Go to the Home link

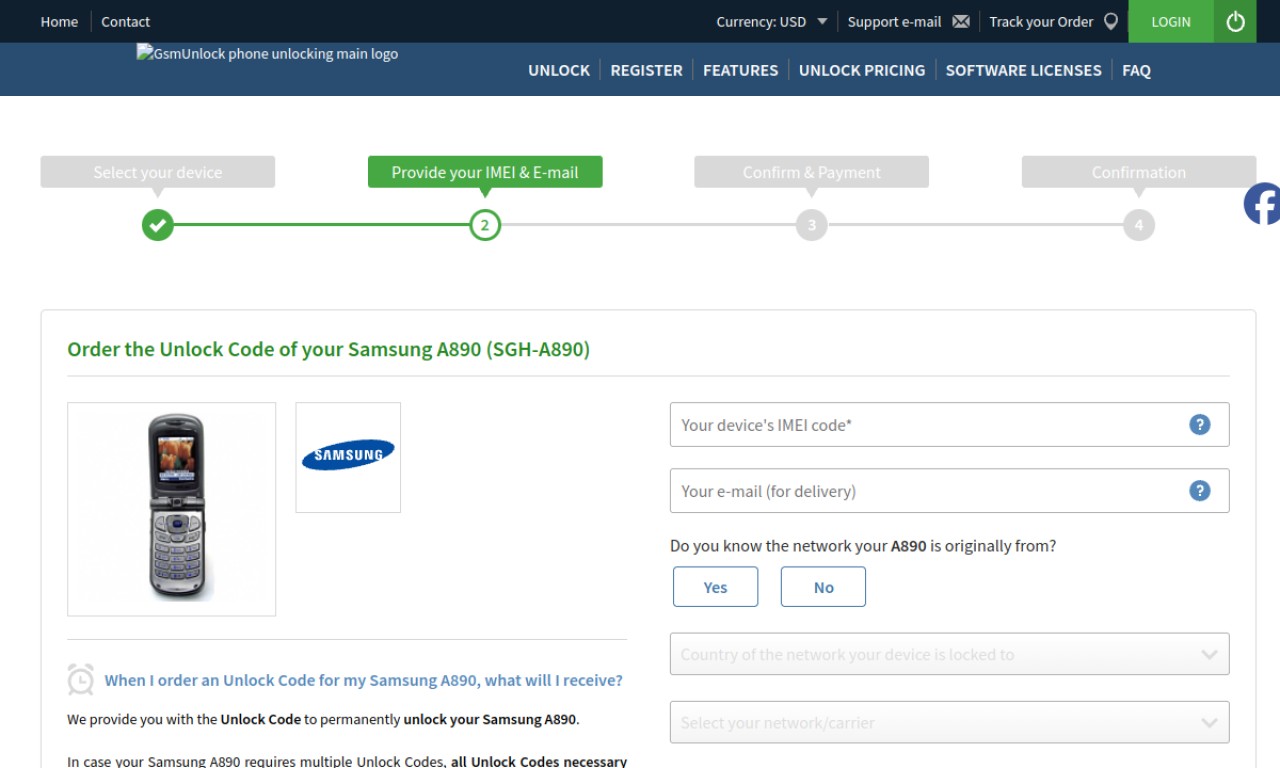[59, 22]
